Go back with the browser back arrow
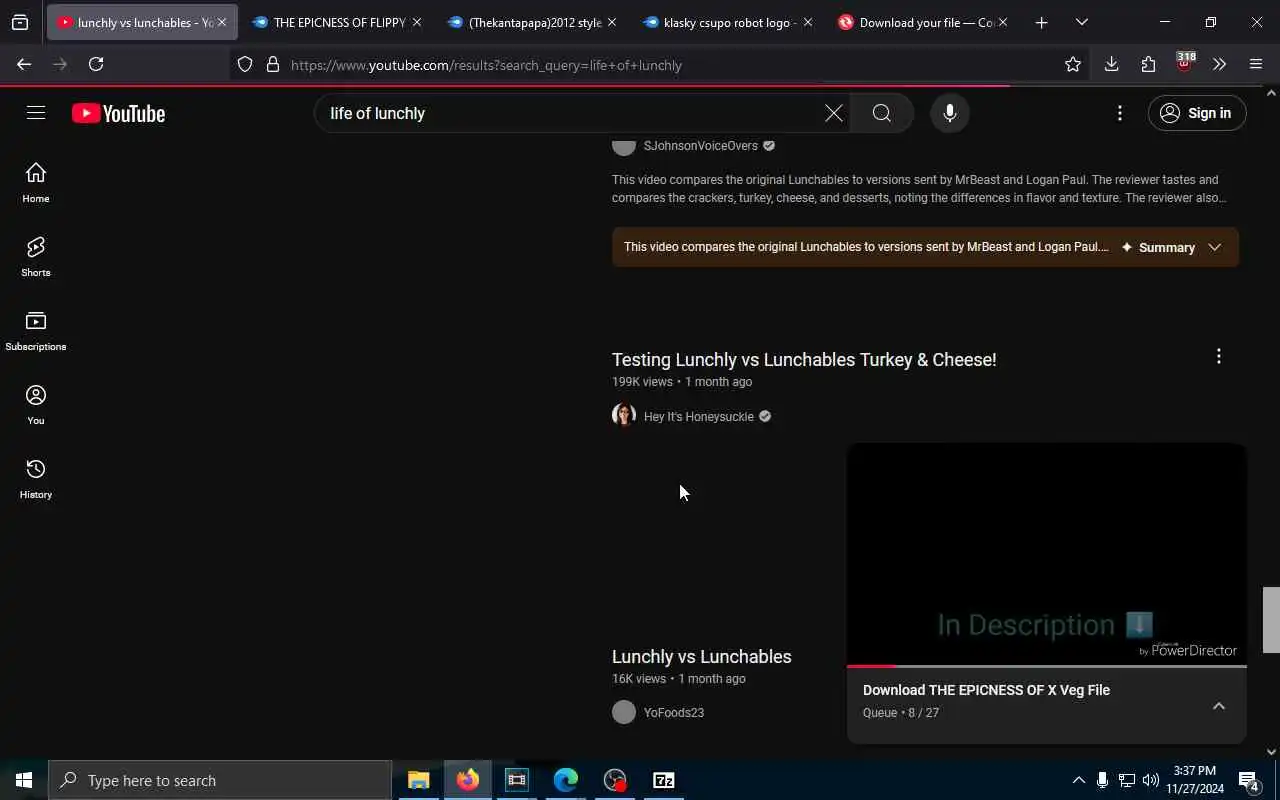Viewport: 1280px width, 800px height. [24, 64]
